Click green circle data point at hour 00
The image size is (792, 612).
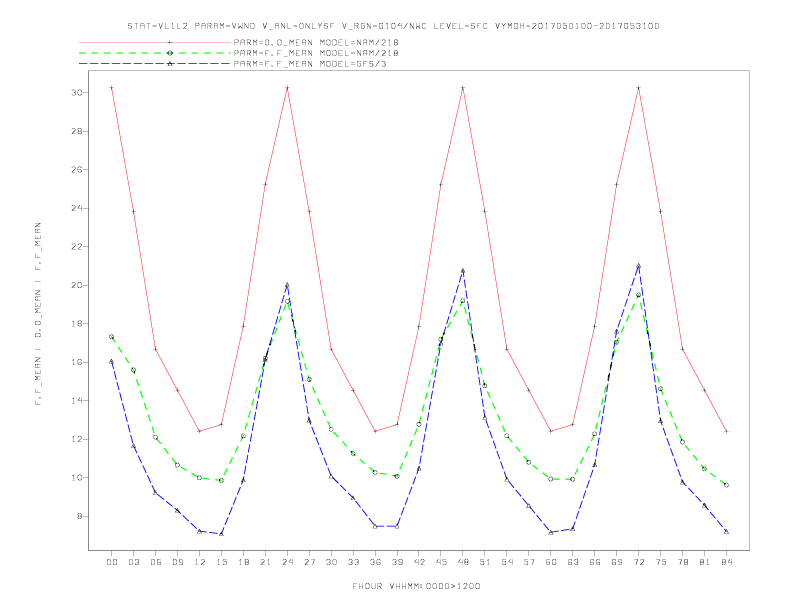click(112, 337)
